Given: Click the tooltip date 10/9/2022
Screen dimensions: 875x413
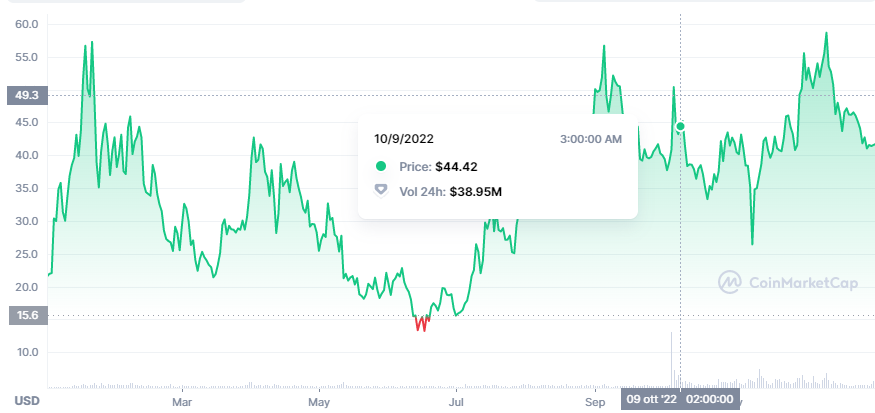Looking at the screenshot, I should coord(404,139).
